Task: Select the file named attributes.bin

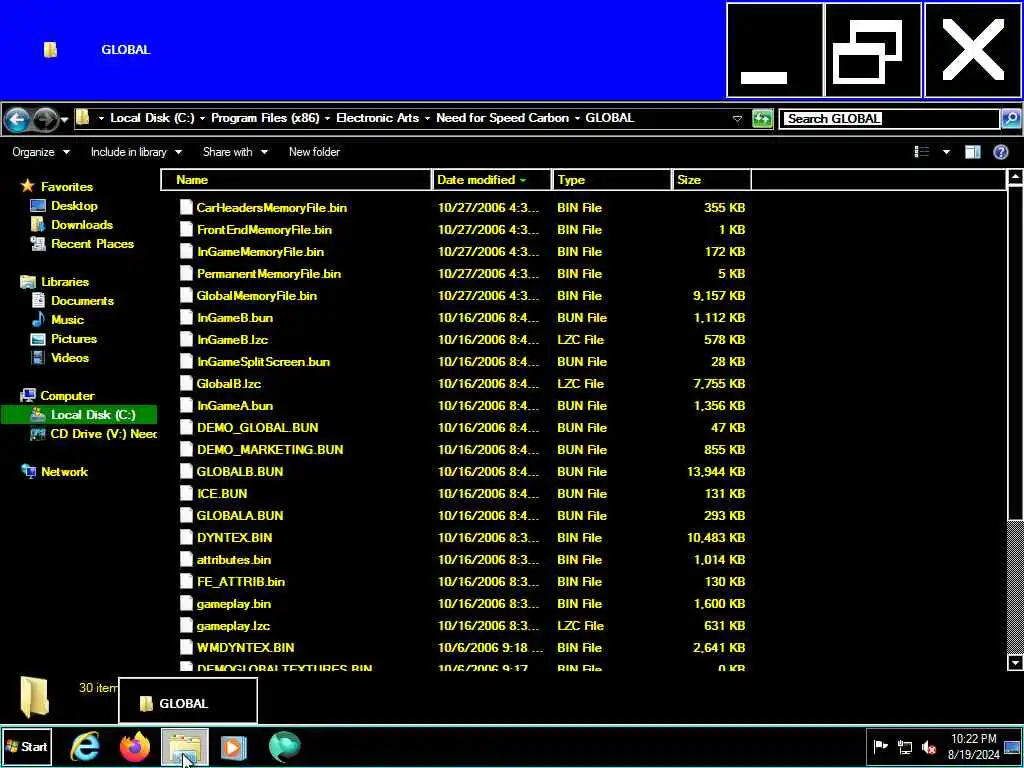Action: point(234,560)
